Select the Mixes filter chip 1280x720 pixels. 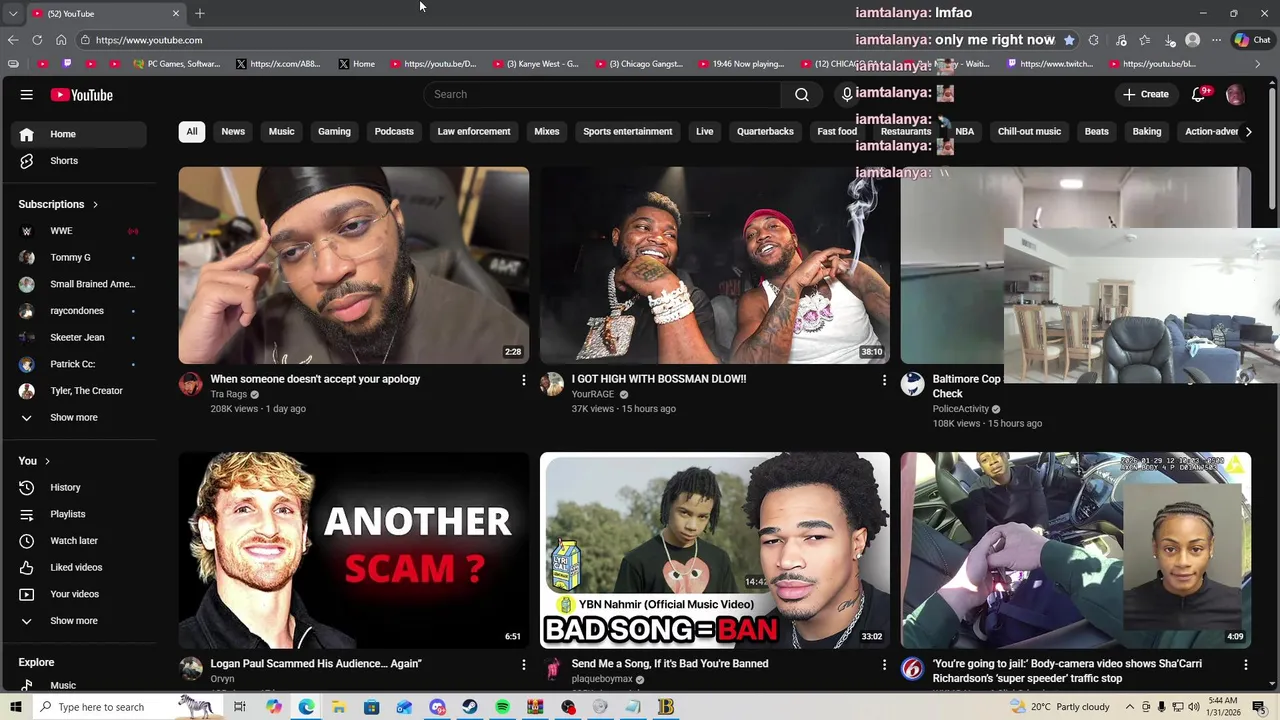(x=547, y=131)
